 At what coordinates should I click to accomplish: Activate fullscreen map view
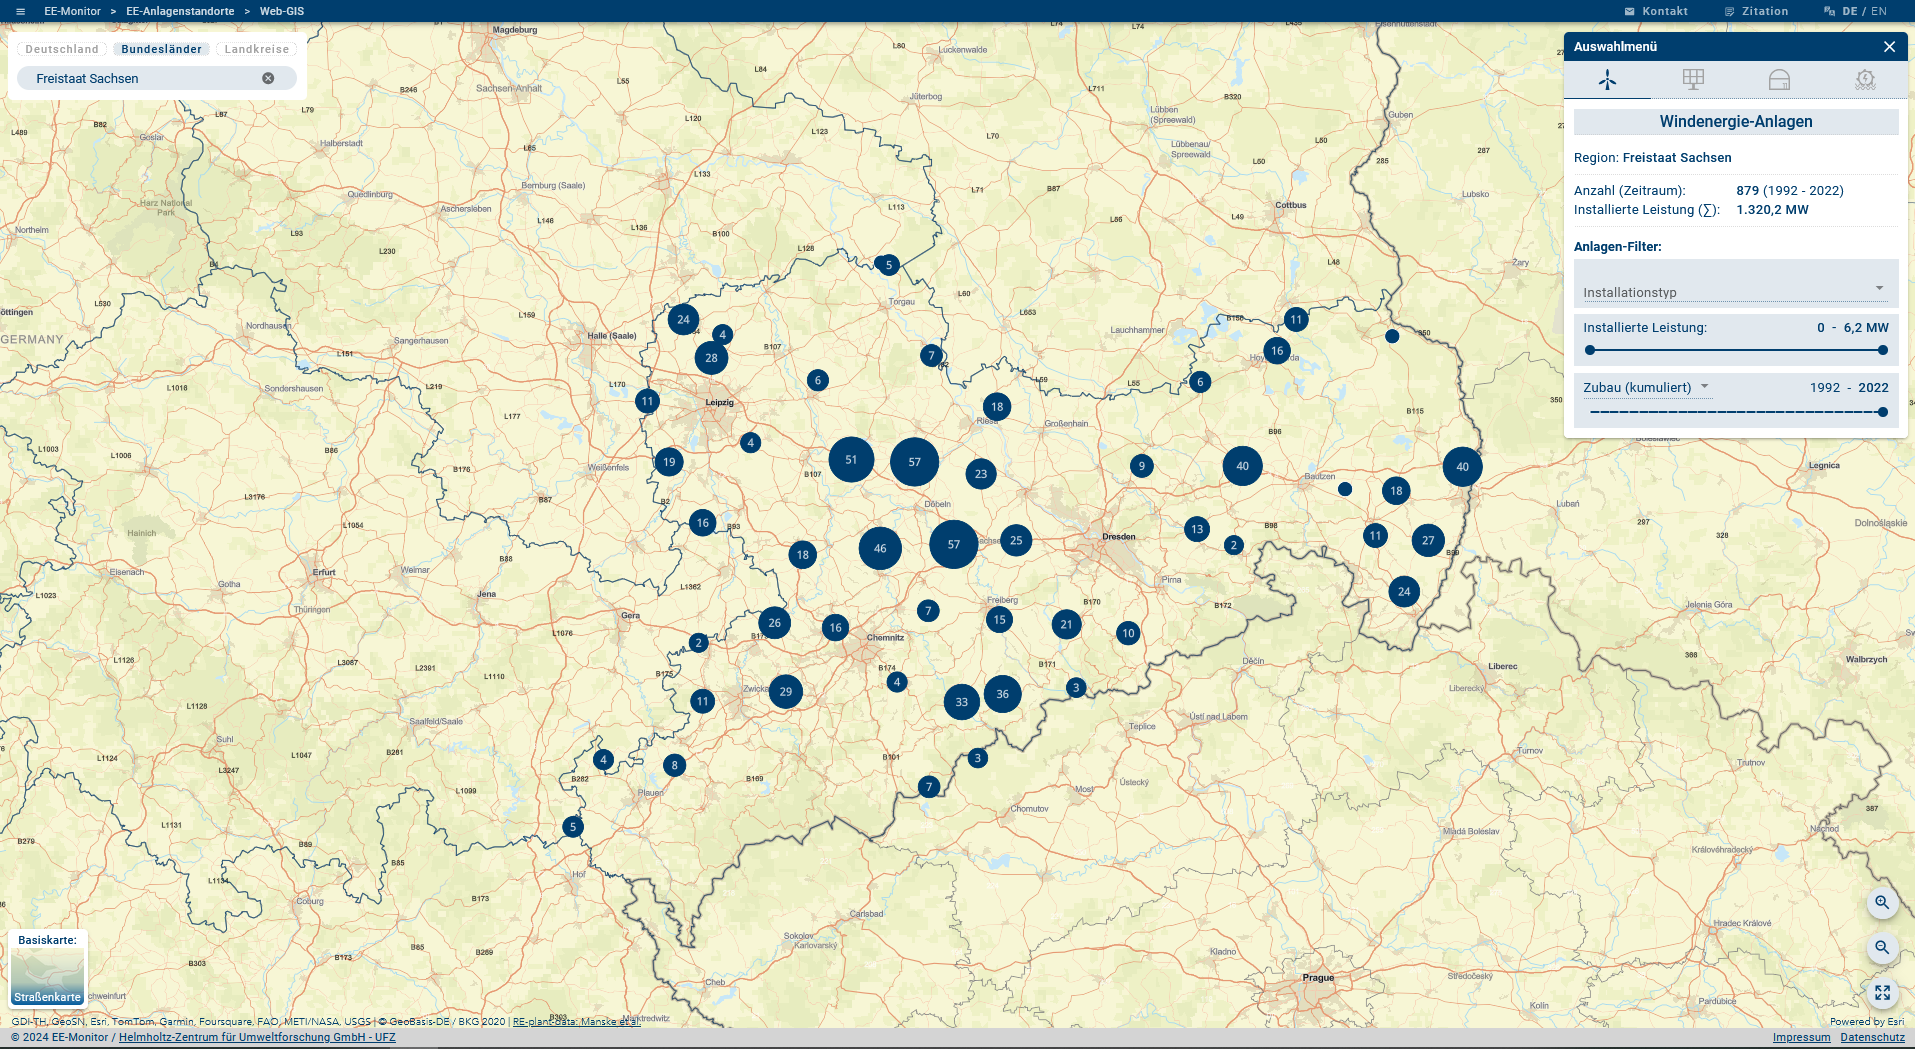(x=1883, y=993)
